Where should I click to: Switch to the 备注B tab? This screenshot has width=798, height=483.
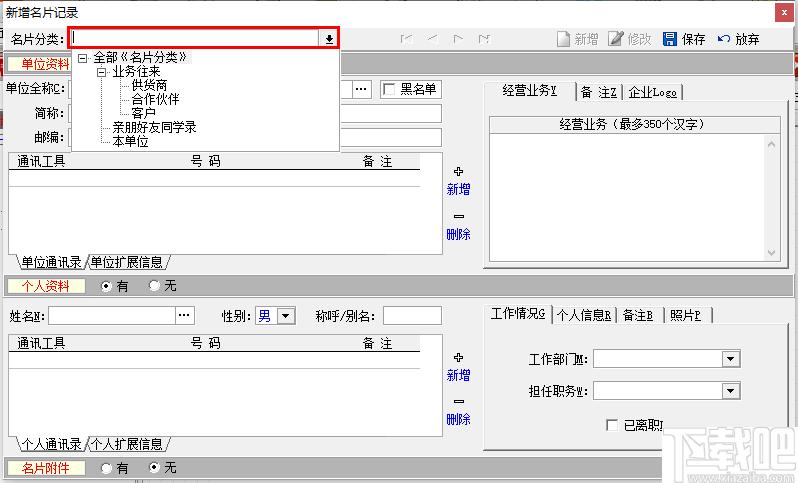point(638,316)
